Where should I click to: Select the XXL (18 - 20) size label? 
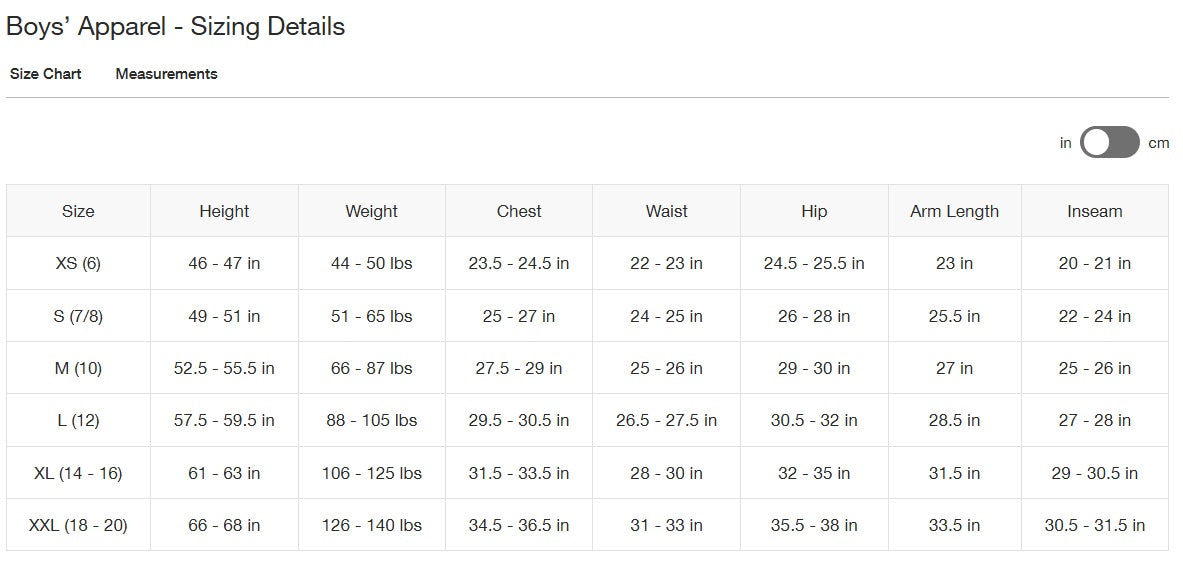tap(78, 525)
